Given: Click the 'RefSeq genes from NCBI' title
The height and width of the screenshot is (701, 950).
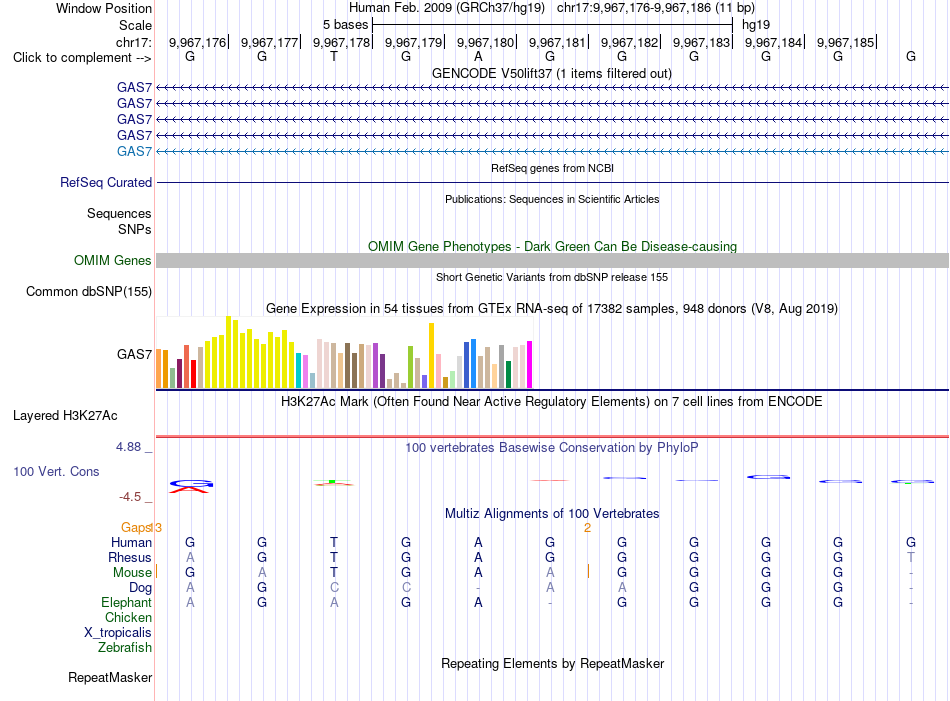Looking at the screenshot, I should [552, 168].
